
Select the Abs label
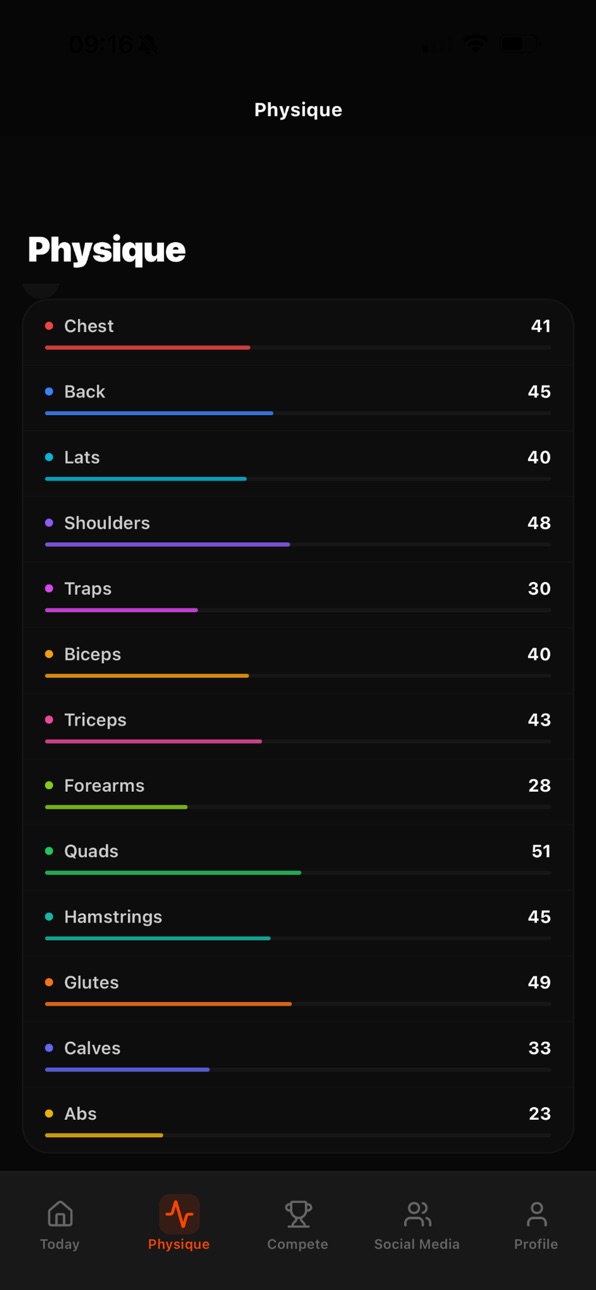(x=80, y=1114)
